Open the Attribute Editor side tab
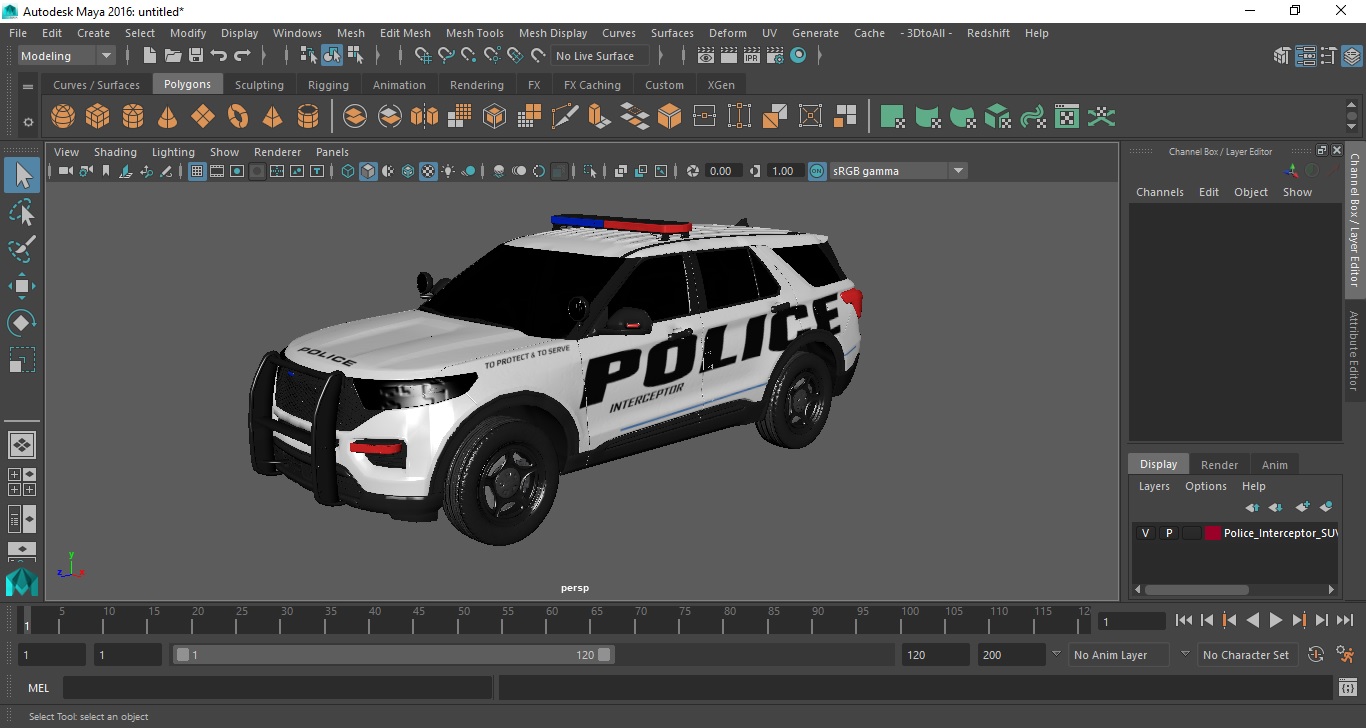 click(x=1354, y=350)
